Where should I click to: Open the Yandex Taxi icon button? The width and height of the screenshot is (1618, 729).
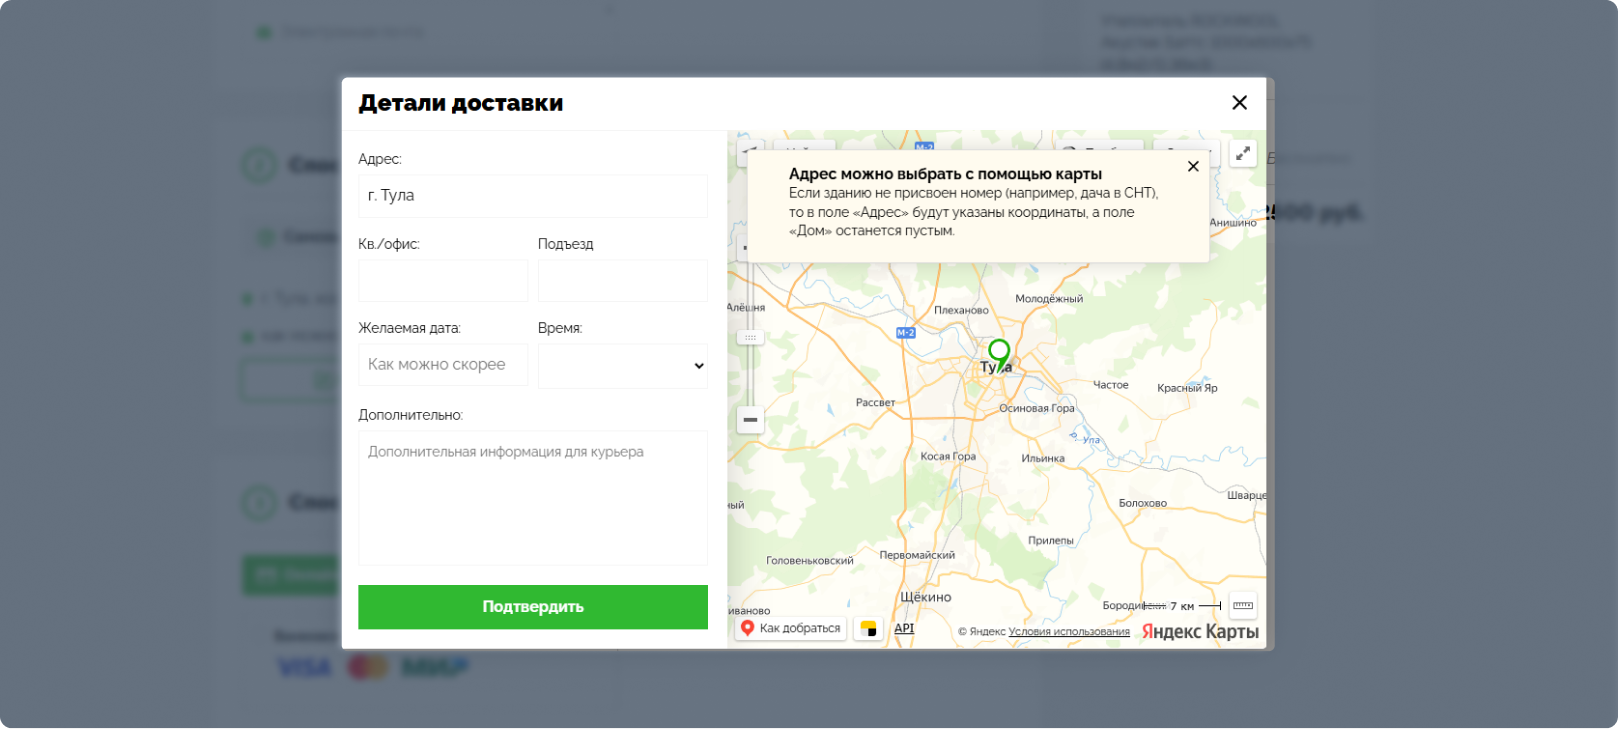tap(868, 629)
